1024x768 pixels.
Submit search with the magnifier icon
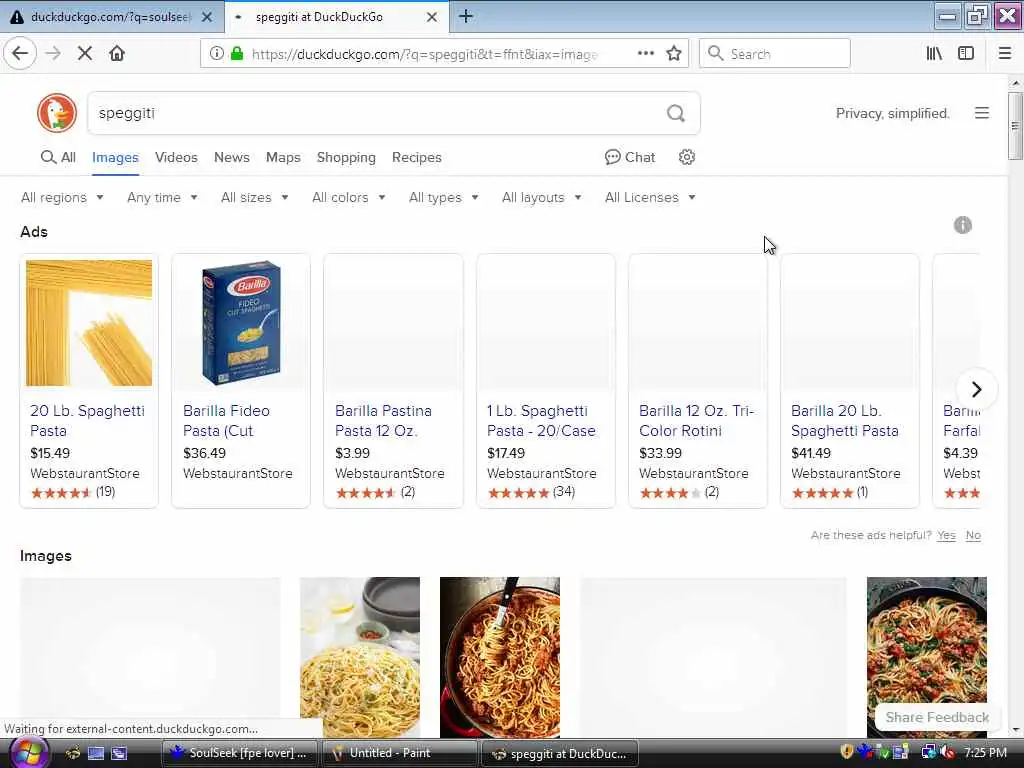point(676,114)
